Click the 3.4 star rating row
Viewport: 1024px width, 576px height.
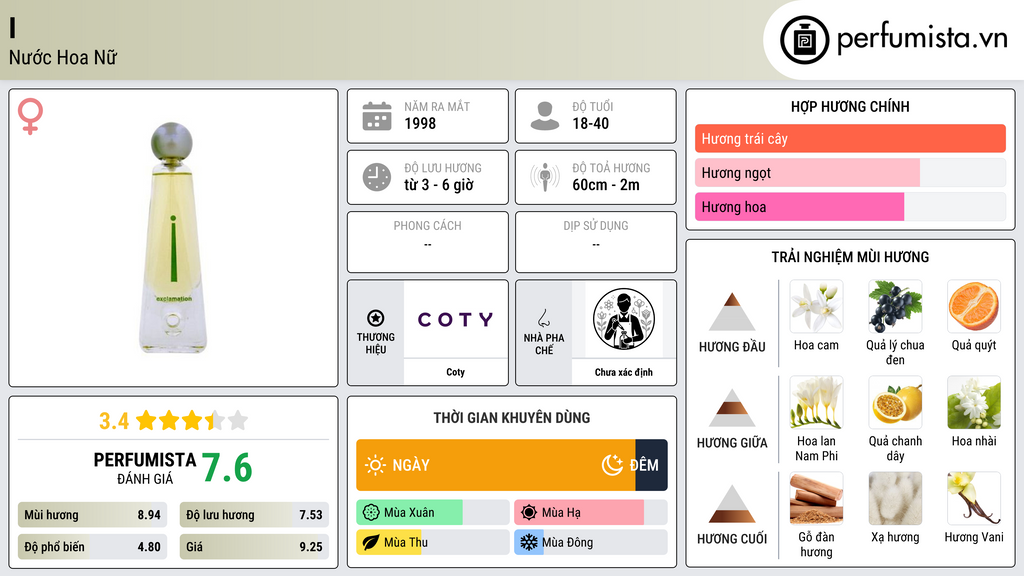coord(174,421)
